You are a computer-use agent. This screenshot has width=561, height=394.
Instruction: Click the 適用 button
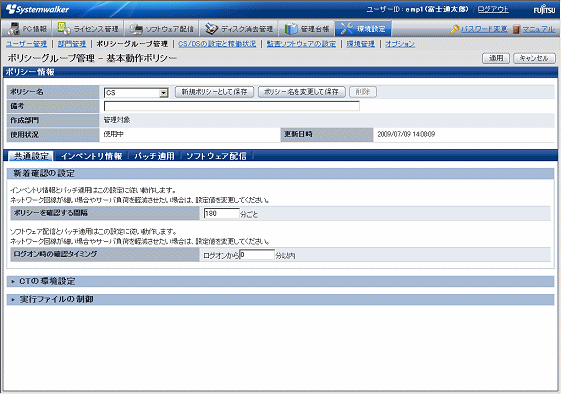coord(496,58)
